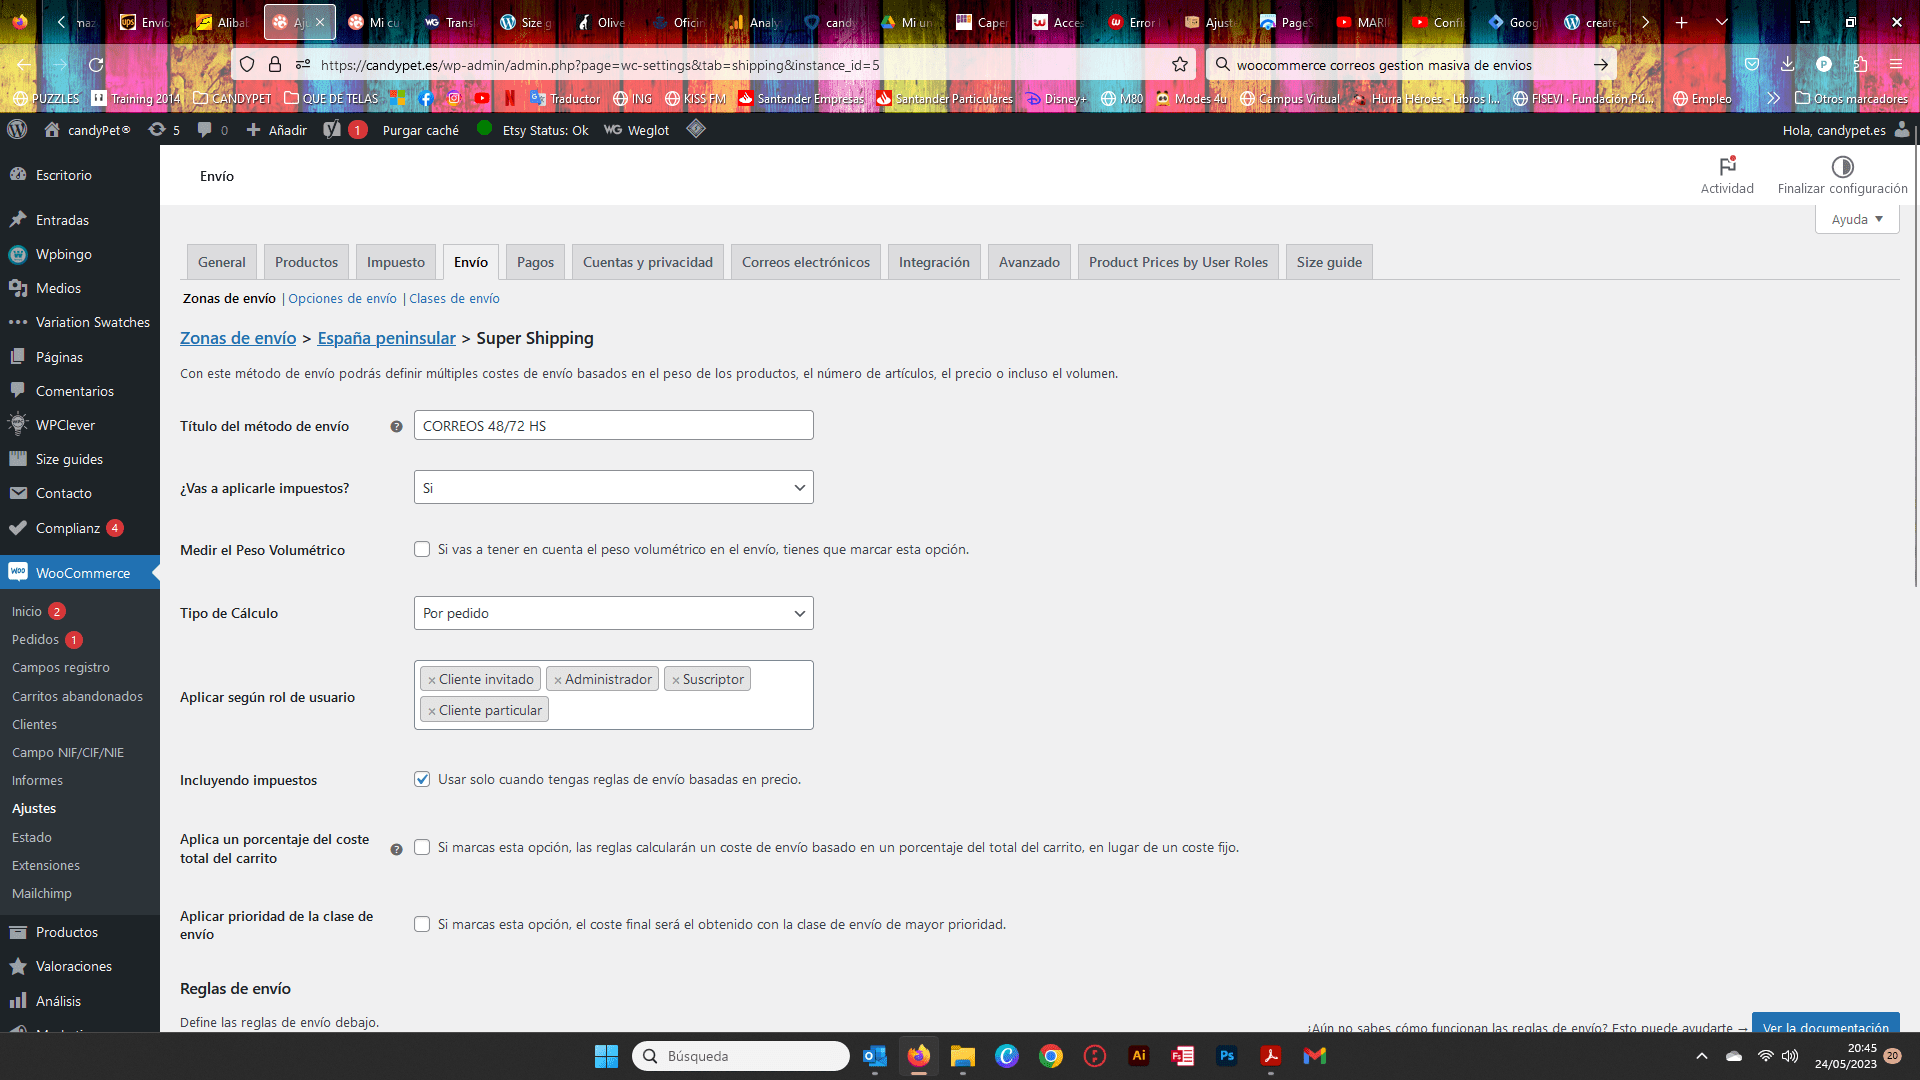Click Título del método de envío field
Viewport: 1920px width, 1080px height.
(613, 425)
